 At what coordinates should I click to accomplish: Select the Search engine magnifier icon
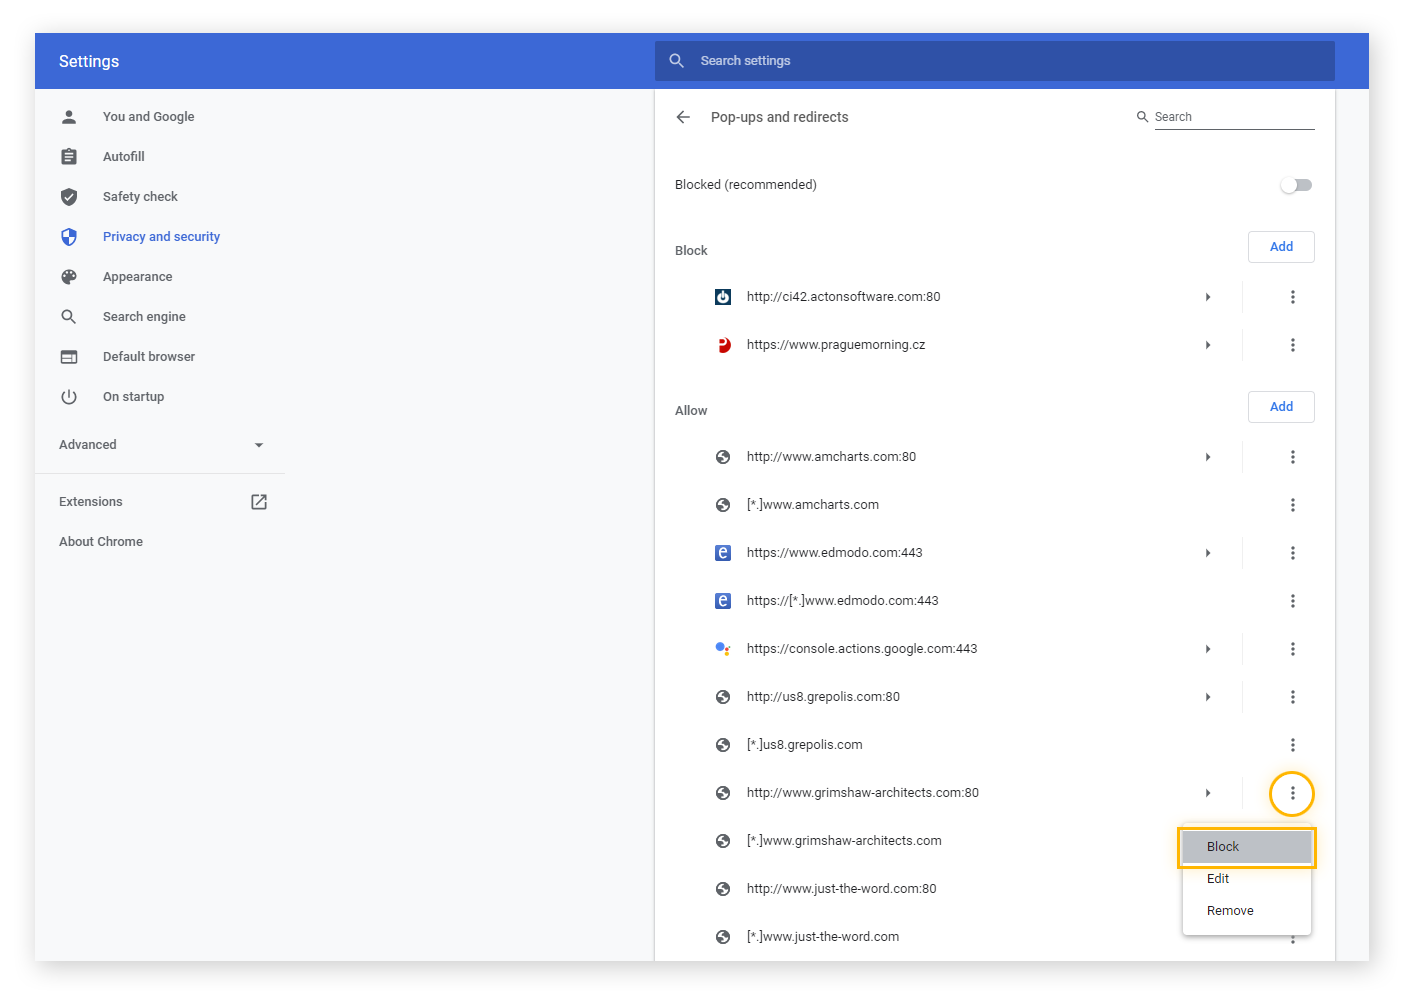pos(69,316)
